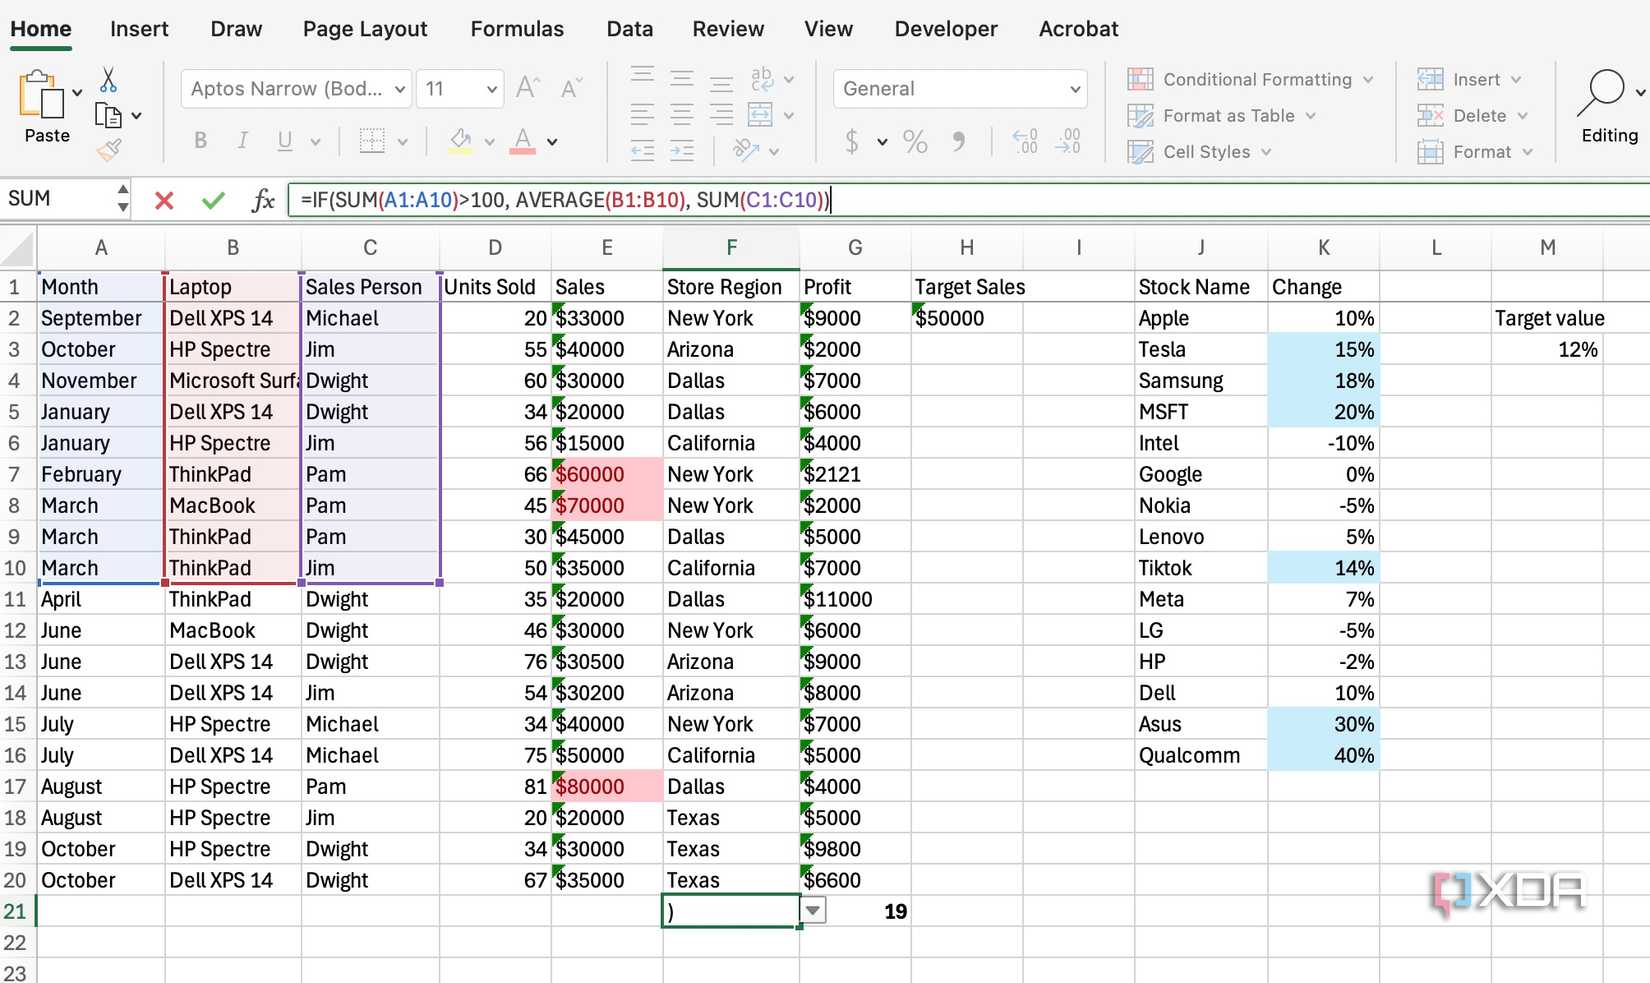Expand the General number format dropdown
This screenshot has height=983, width=1650.
pos(1075,89)
